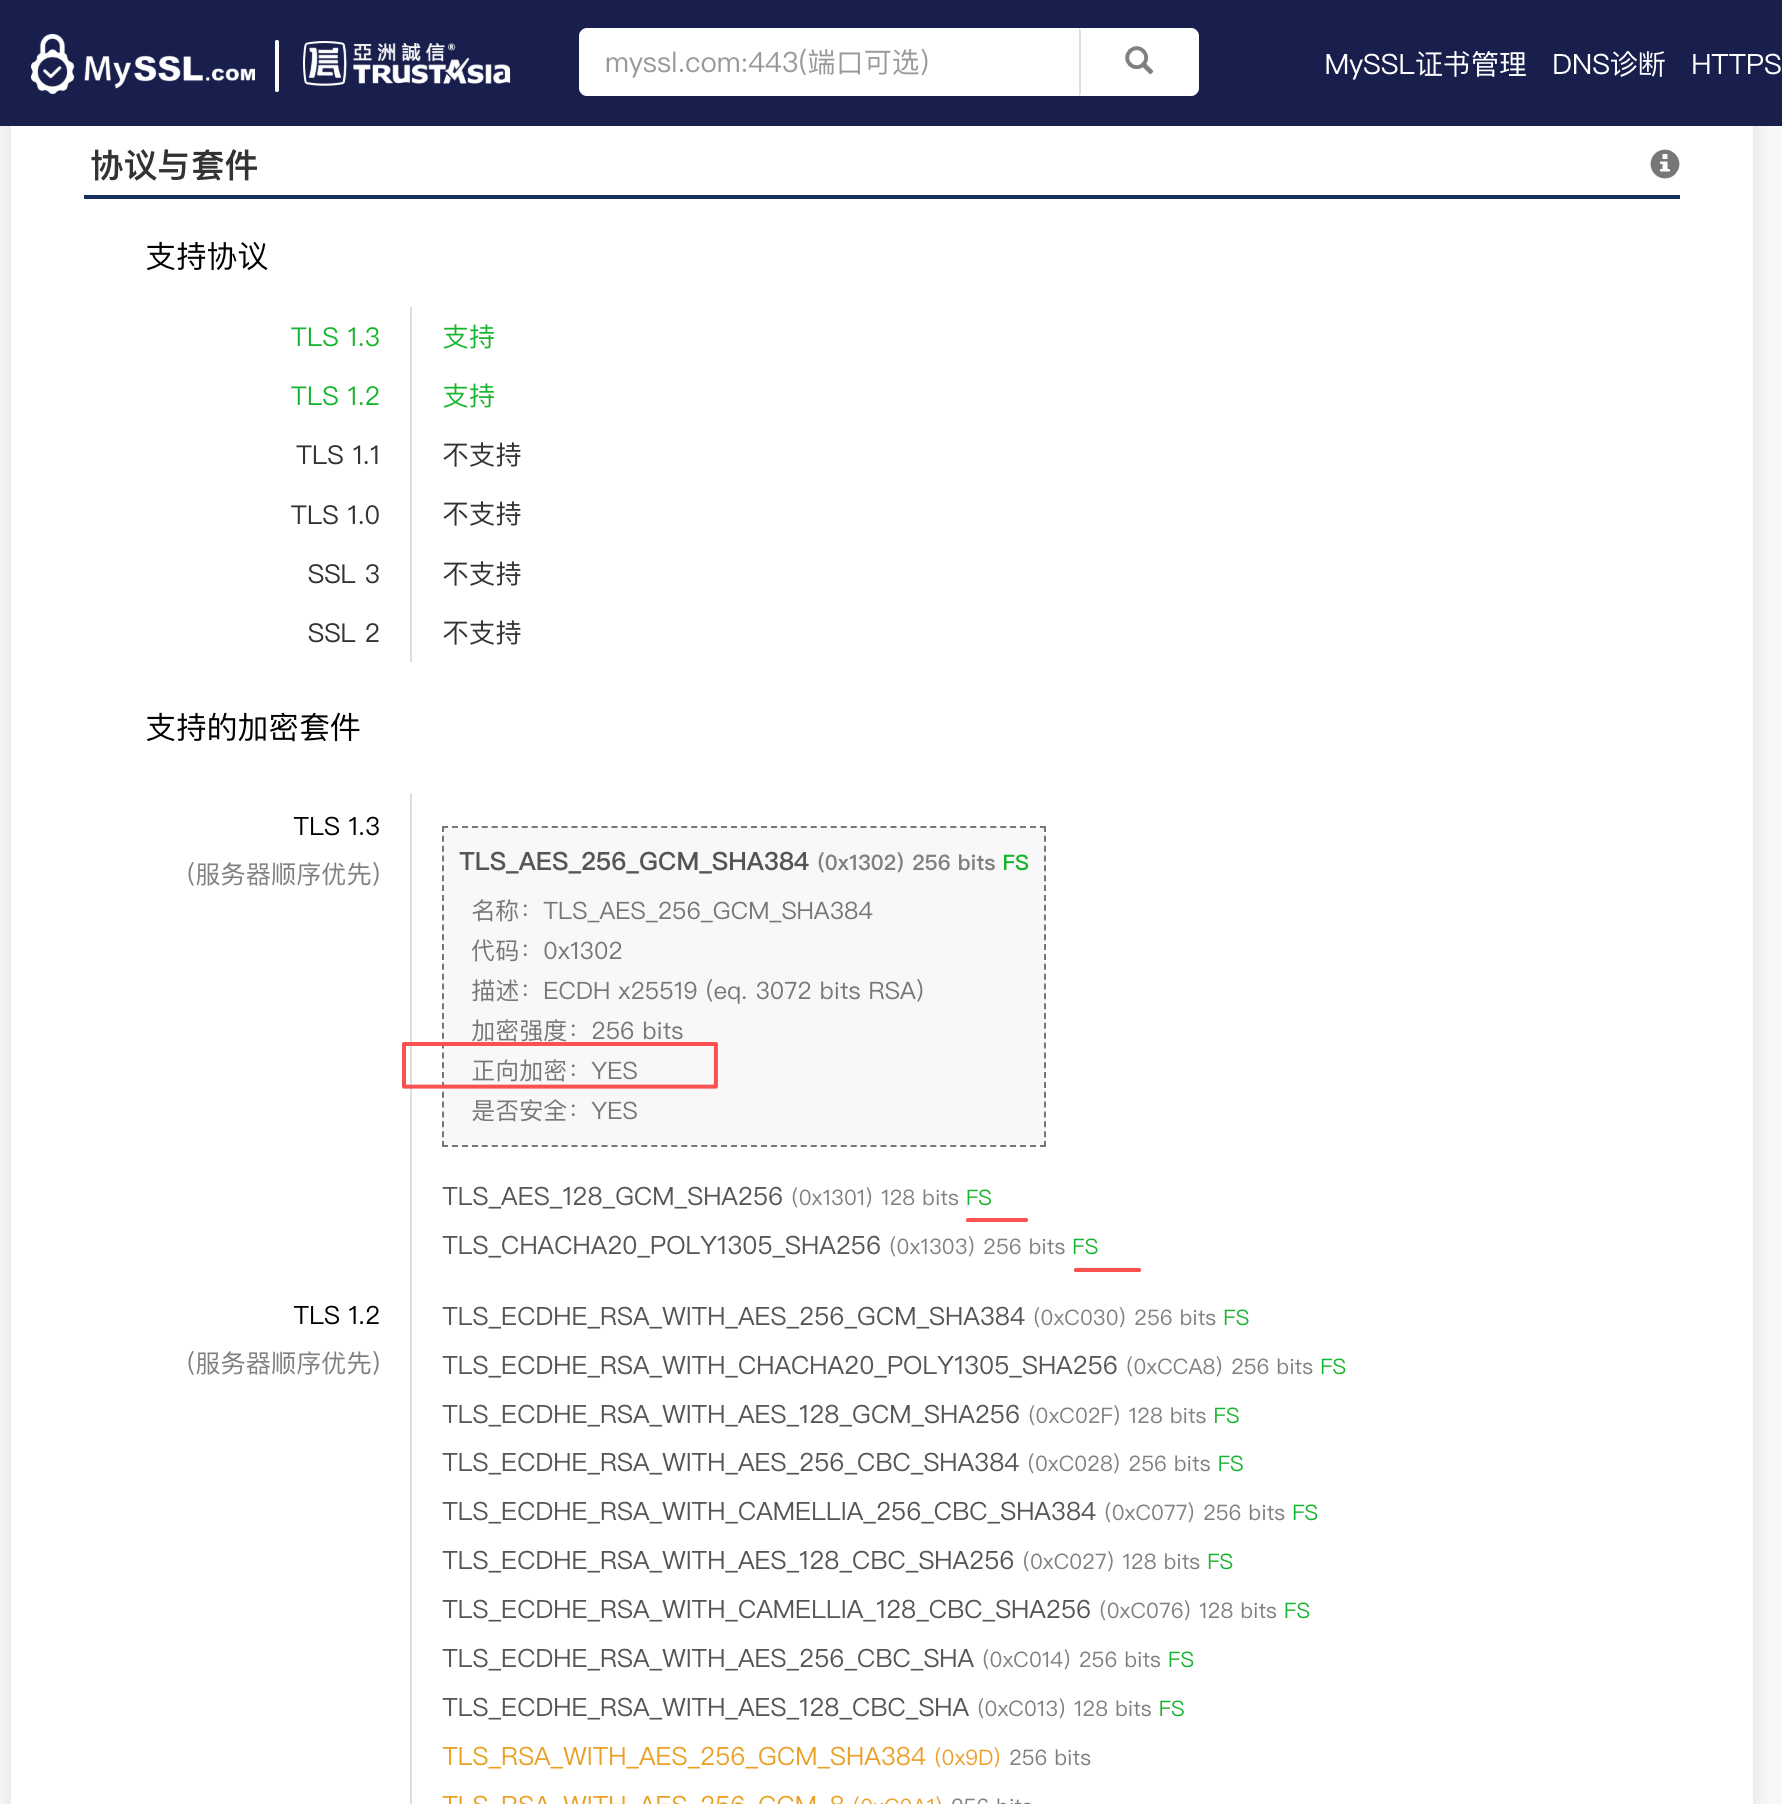
Task: Click the 支持的加密套件 subsection heading
Action: (253, 728)
